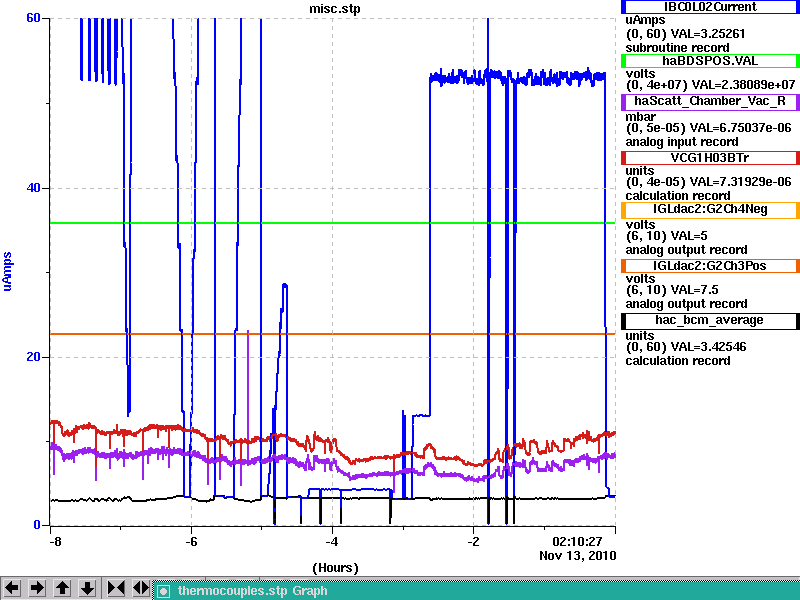Click the (Hours) x-axis label

tap(335, 567)
